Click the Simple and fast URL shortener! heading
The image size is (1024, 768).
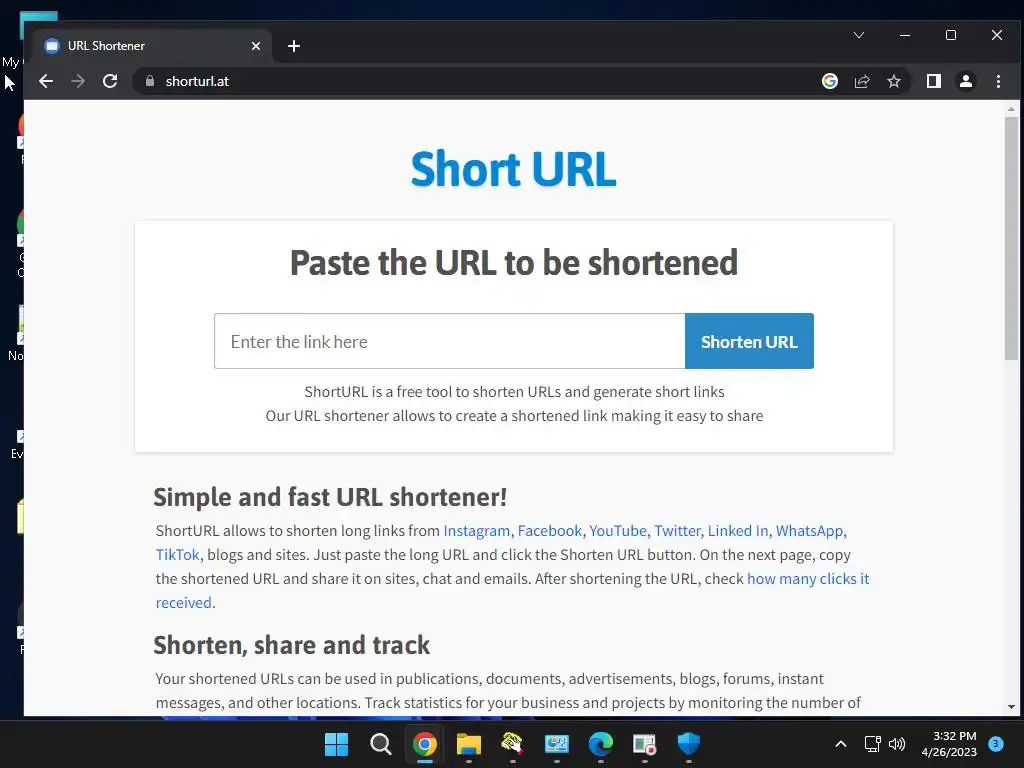click(330, 497)
